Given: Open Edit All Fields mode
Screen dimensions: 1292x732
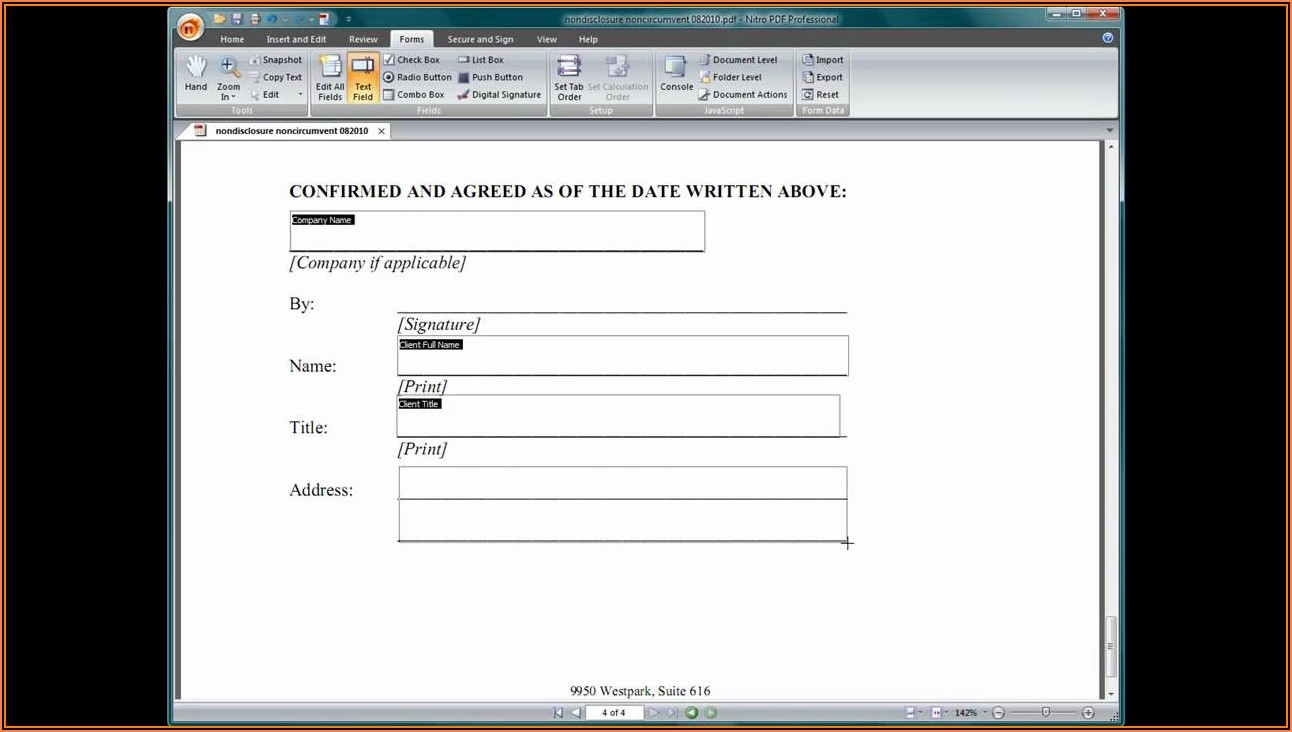Looking at the screenshot, I should click(330, 77).
